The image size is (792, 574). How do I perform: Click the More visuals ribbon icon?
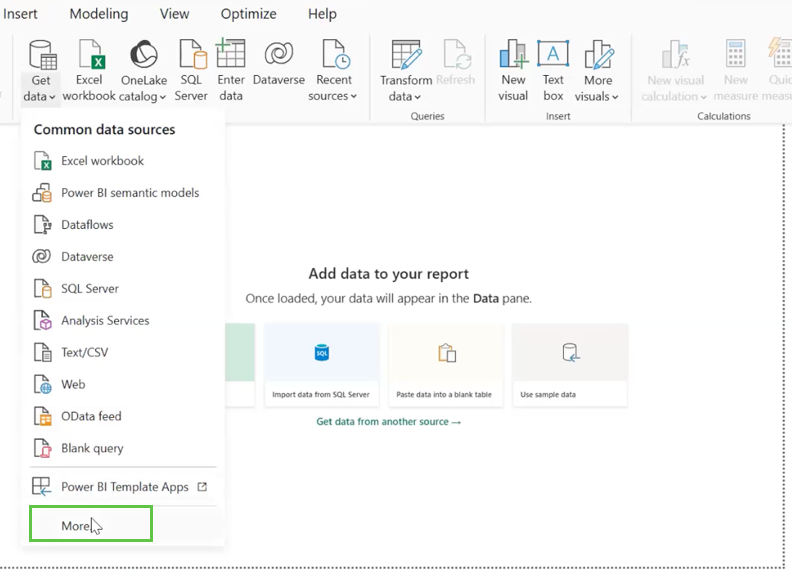tap(599, 55)
